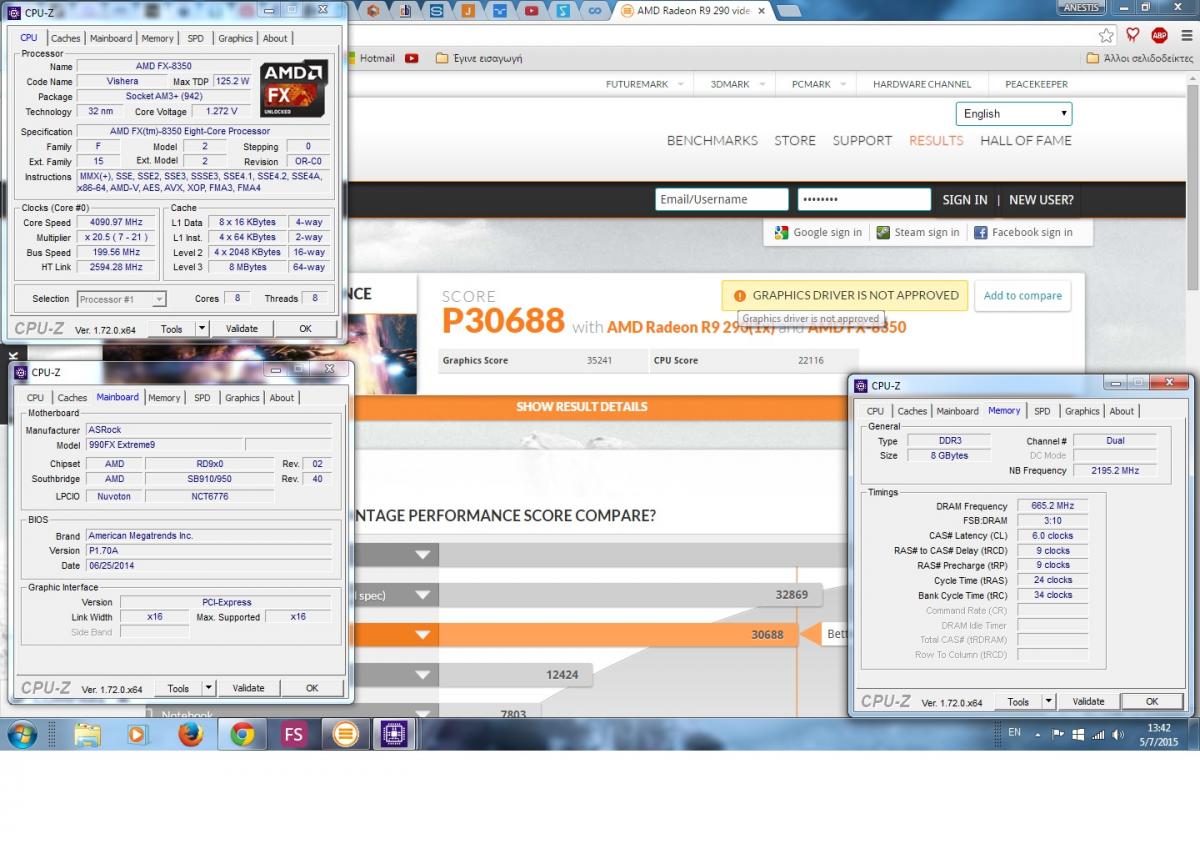Switch to Chrome in the taskbar
Image resolution: width=1200 pixels, height=854 pixels.
point(242,735)
